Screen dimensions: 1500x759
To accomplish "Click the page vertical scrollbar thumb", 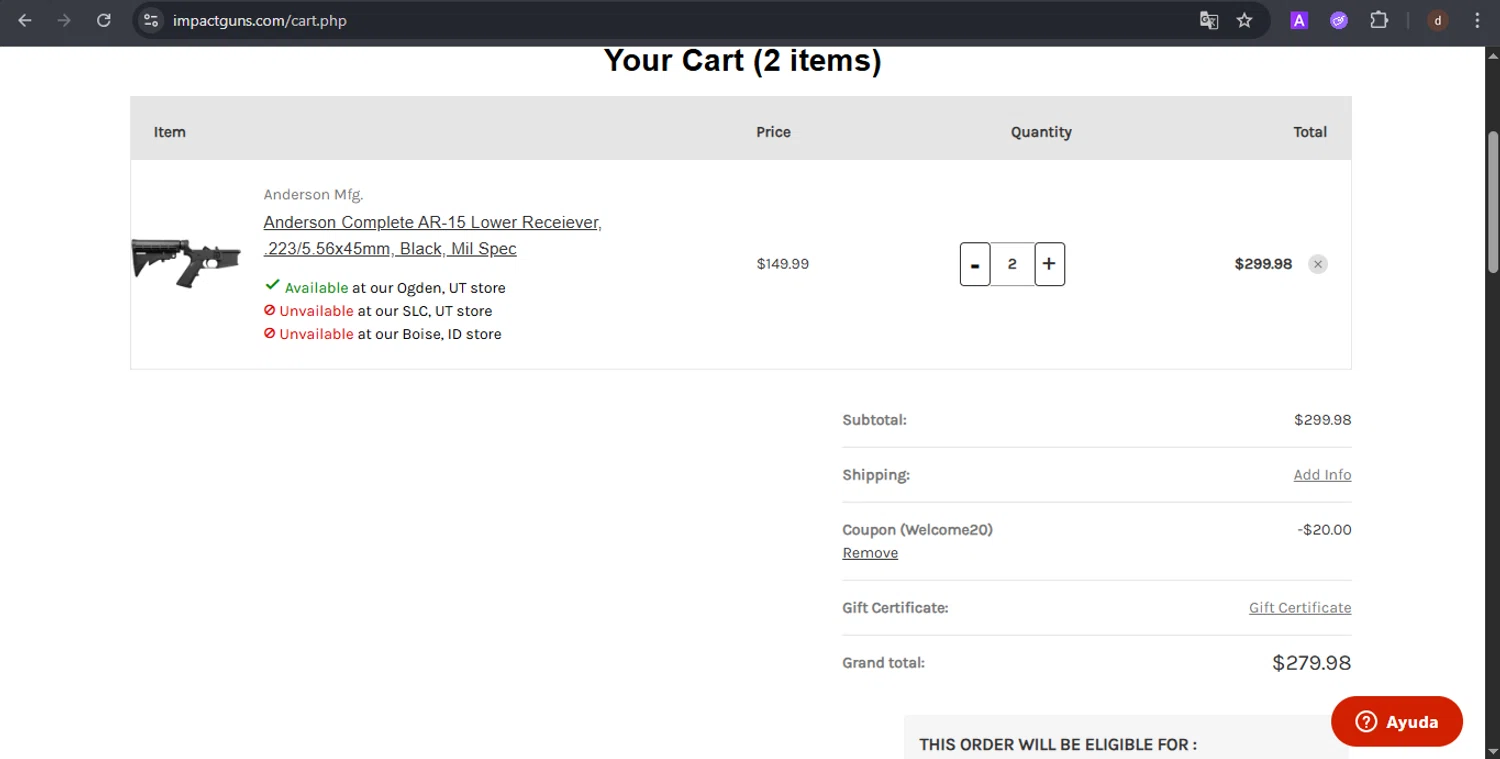I will (x=1493, y=202).
